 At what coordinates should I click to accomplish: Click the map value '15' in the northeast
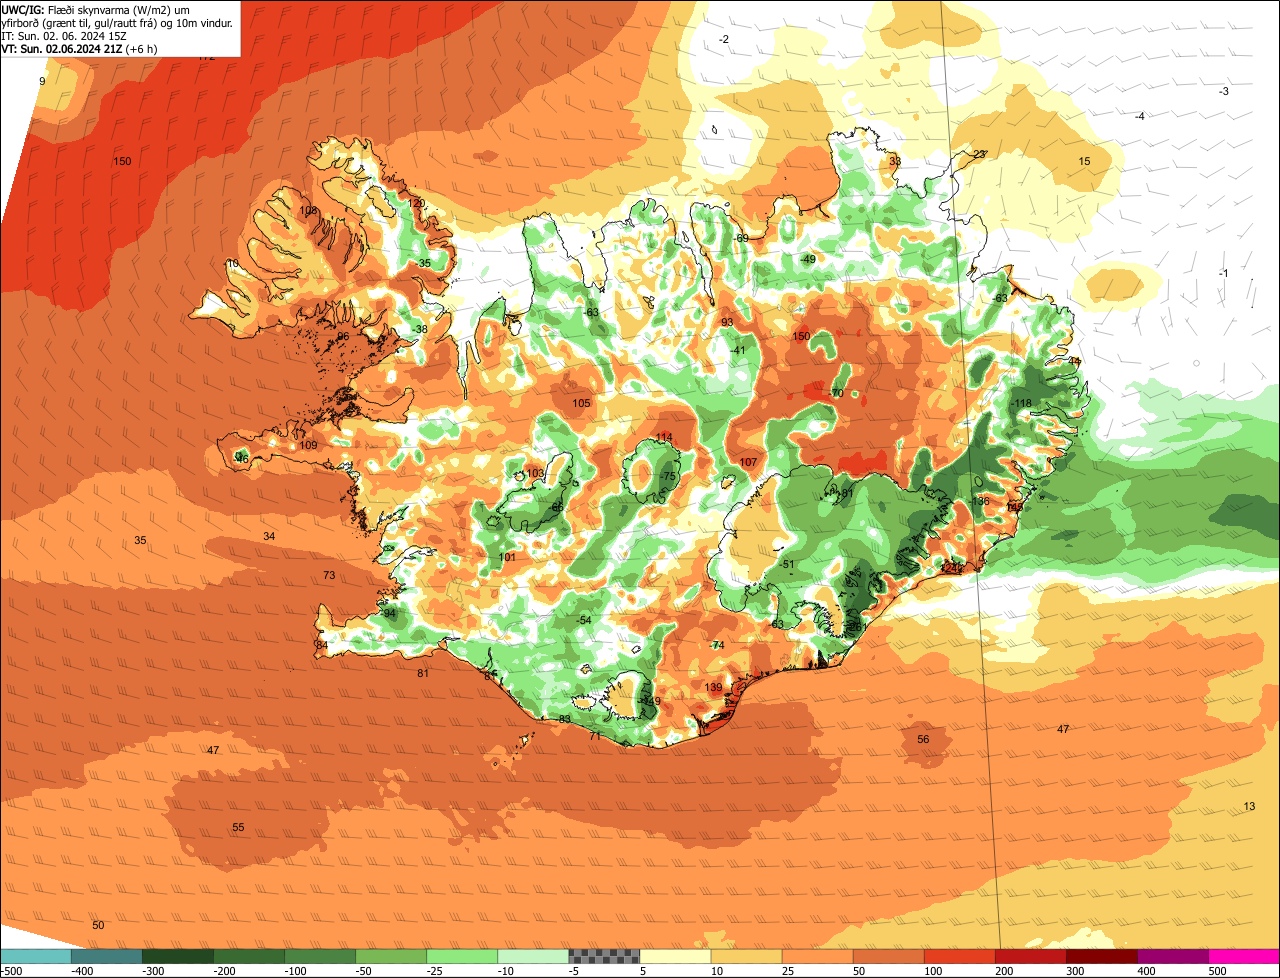pyautogui.click(x=1084, y=161)
